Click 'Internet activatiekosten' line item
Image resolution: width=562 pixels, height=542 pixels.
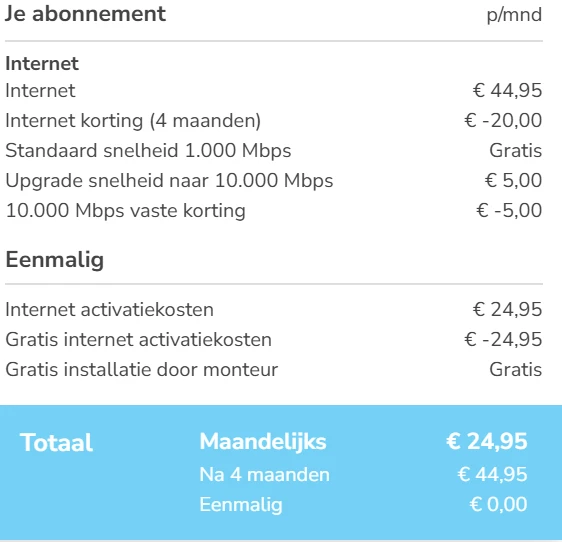pyautogui.click(x=110, y=310)
